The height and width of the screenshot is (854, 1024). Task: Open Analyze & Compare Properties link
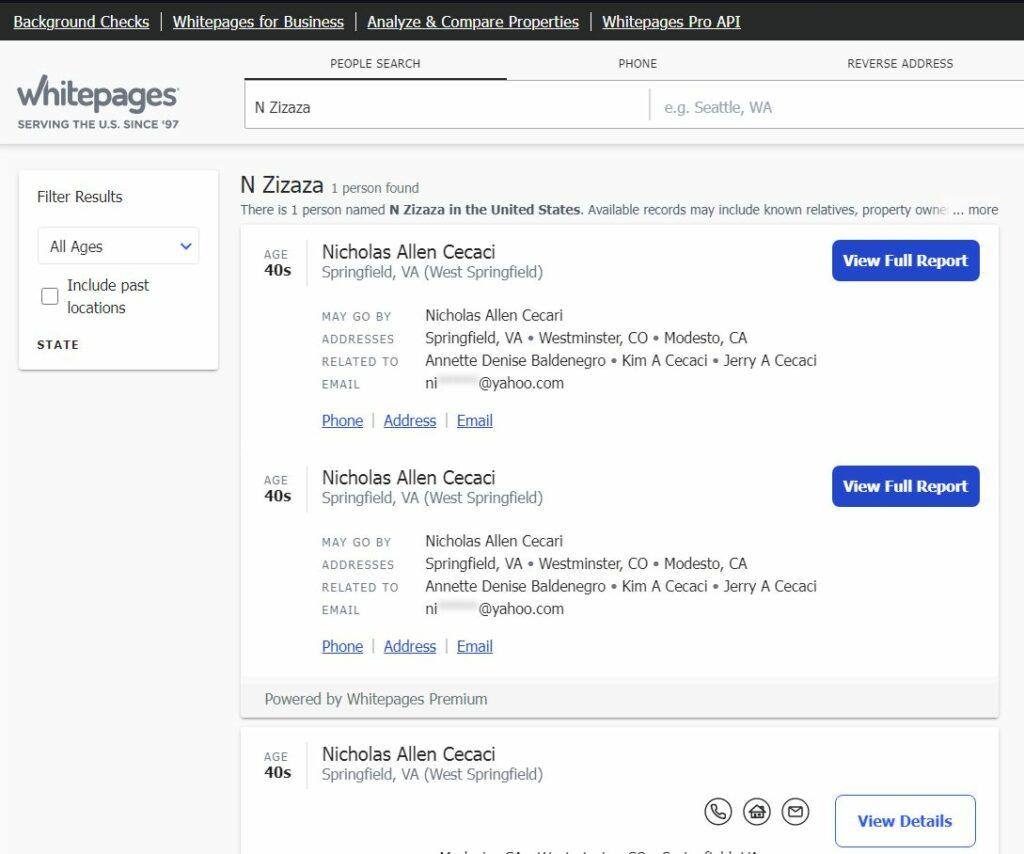[472, 21]
